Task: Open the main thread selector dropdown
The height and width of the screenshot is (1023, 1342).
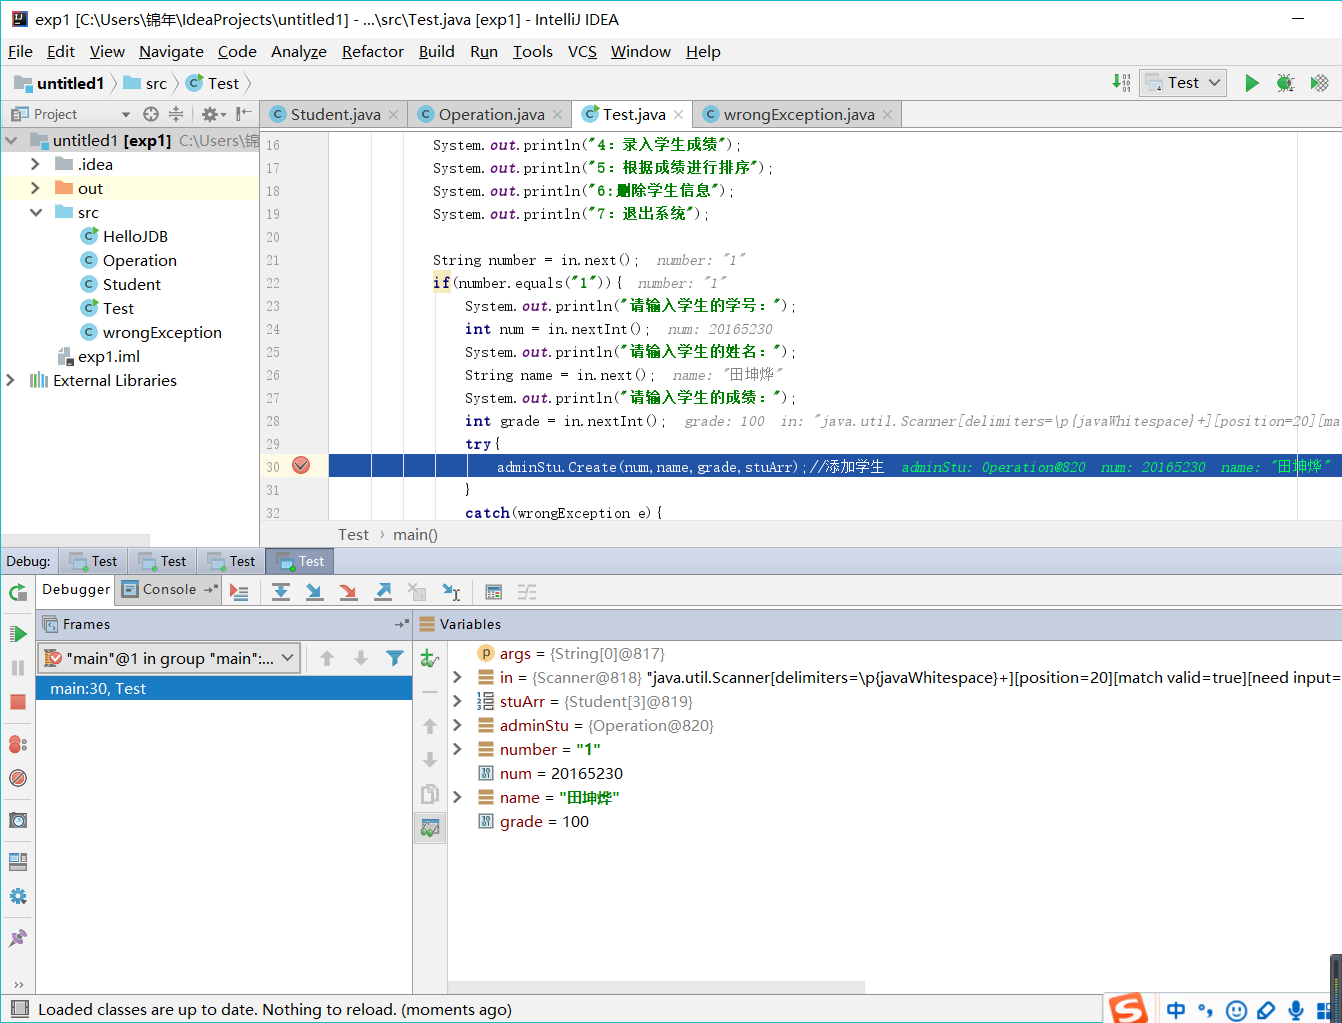Action: (169, 658)
